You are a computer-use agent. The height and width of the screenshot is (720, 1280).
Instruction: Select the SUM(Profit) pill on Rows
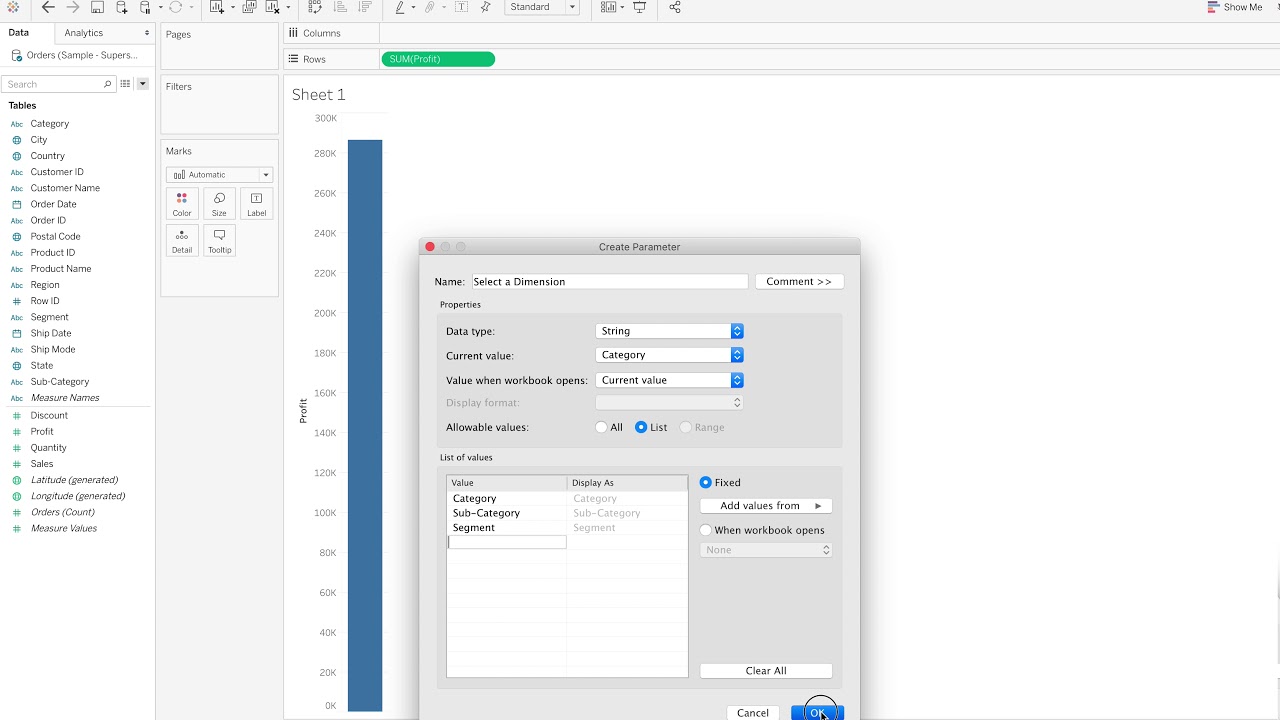(x=438, y=59)
